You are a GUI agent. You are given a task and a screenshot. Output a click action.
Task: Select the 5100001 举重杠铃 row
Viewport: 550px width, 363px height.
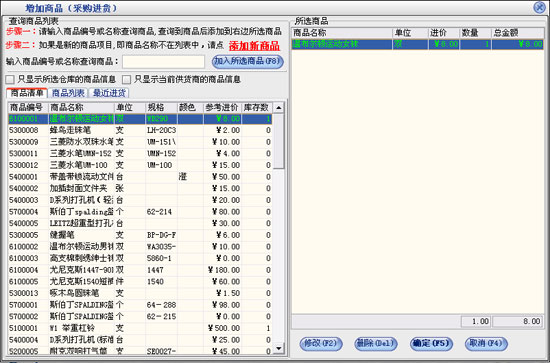[140, 328]
